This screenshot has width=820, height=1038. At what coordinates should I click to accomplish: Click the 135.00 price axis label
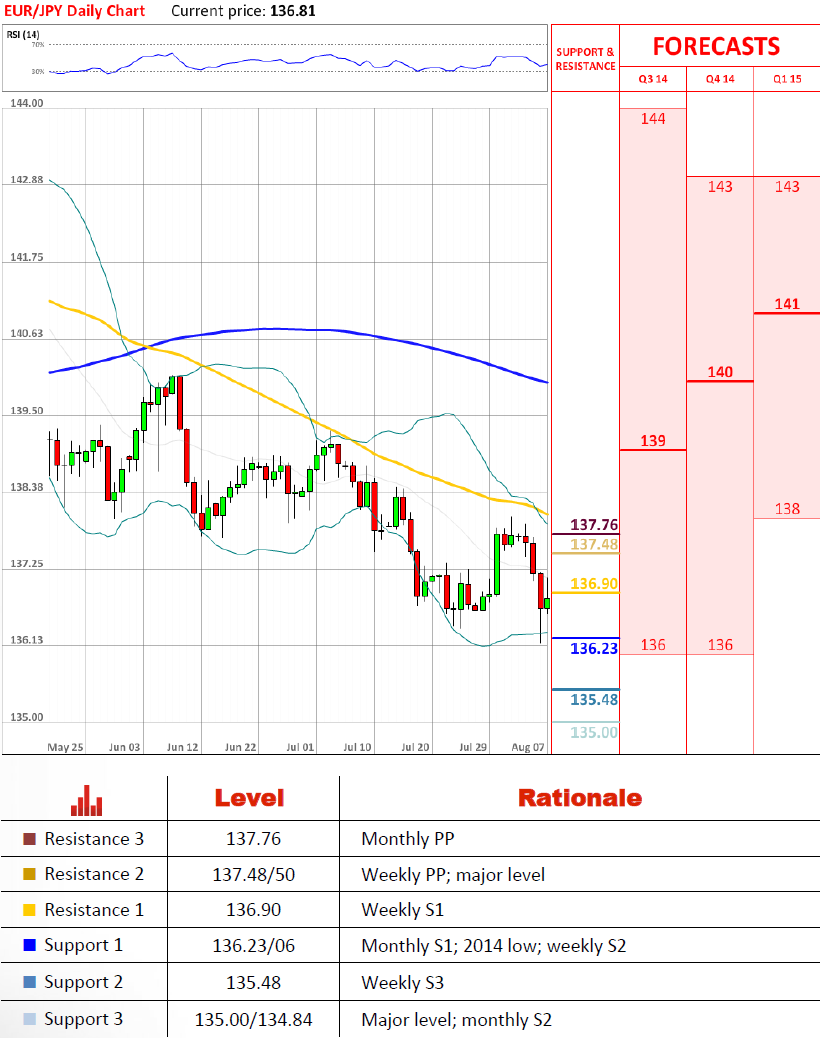[26, 717]
